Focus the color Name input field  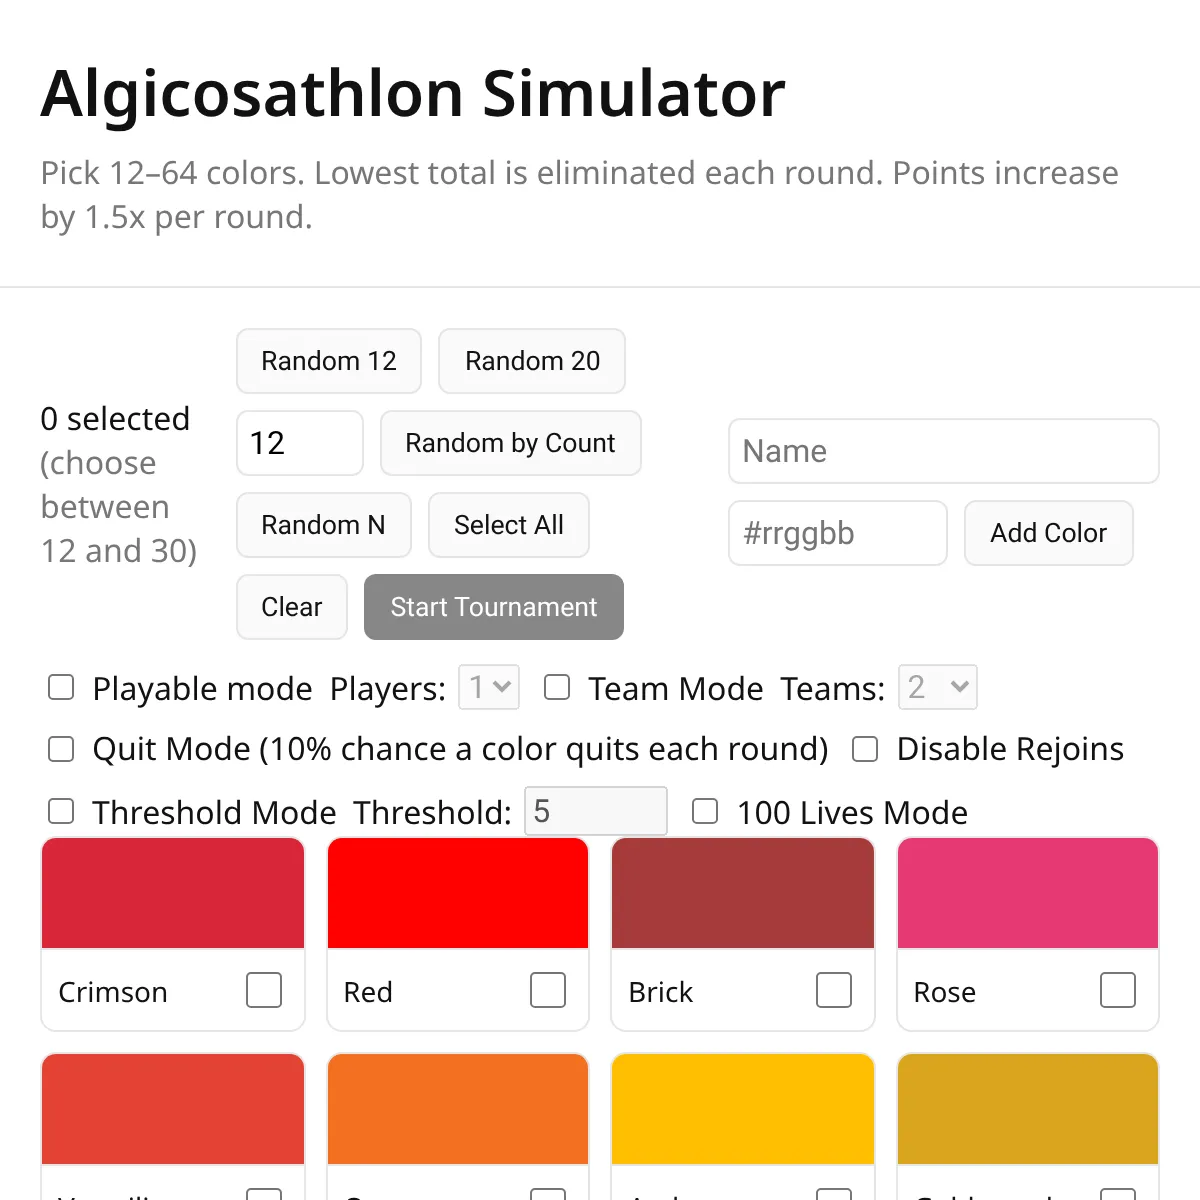(944, 451)
